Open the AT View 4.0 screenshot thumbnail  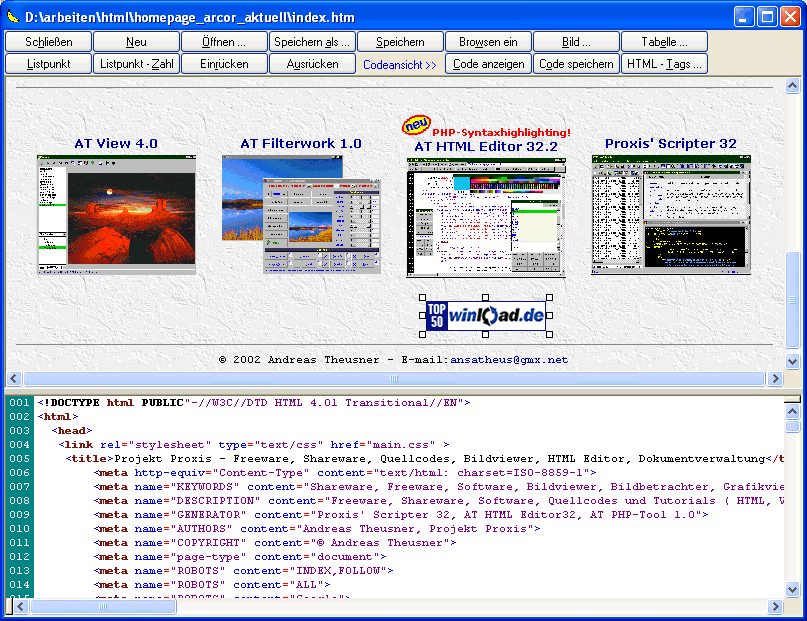coord(116,214)
